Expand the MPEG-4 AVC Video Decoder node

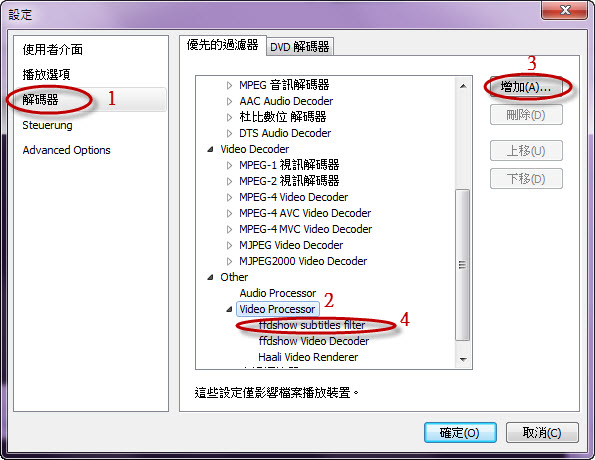[x=229, y=213]
